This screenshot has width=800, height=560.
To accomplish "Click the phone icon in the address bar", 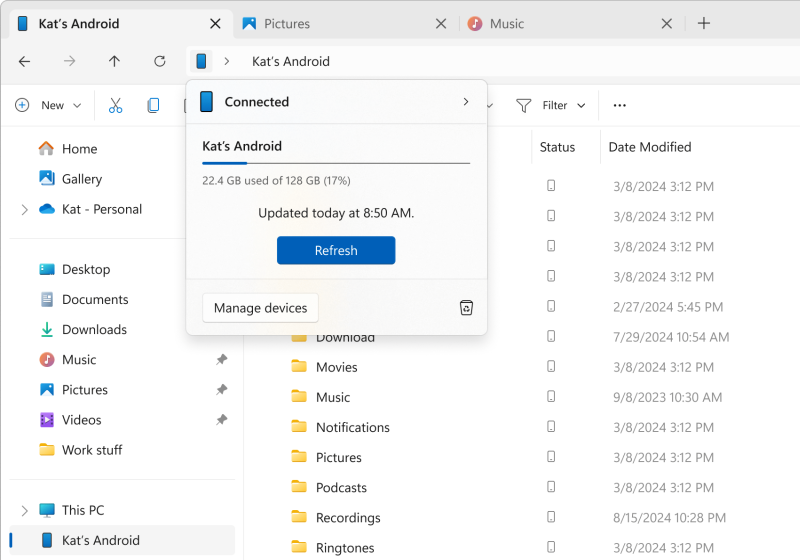I will click(x=201, y=61).
